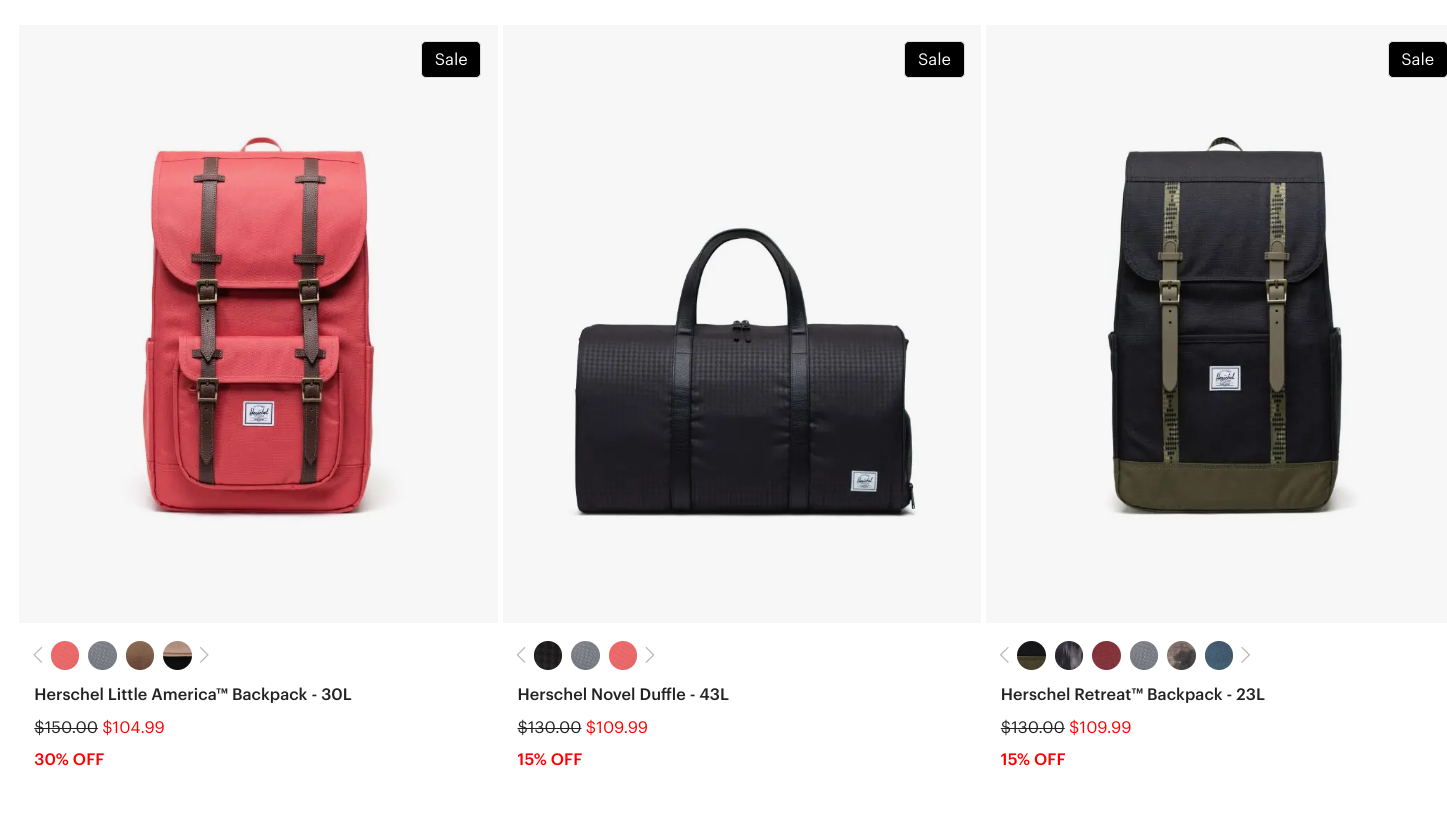
Task: Open Herschel Retreat Backpack - 23L product link
Action: [x=1133, y=694]
